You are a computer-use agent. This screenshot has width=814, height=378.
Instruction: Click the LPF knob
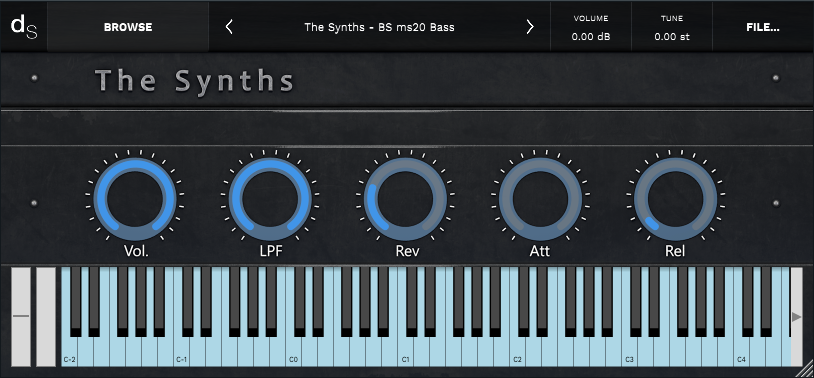point(270,199)
